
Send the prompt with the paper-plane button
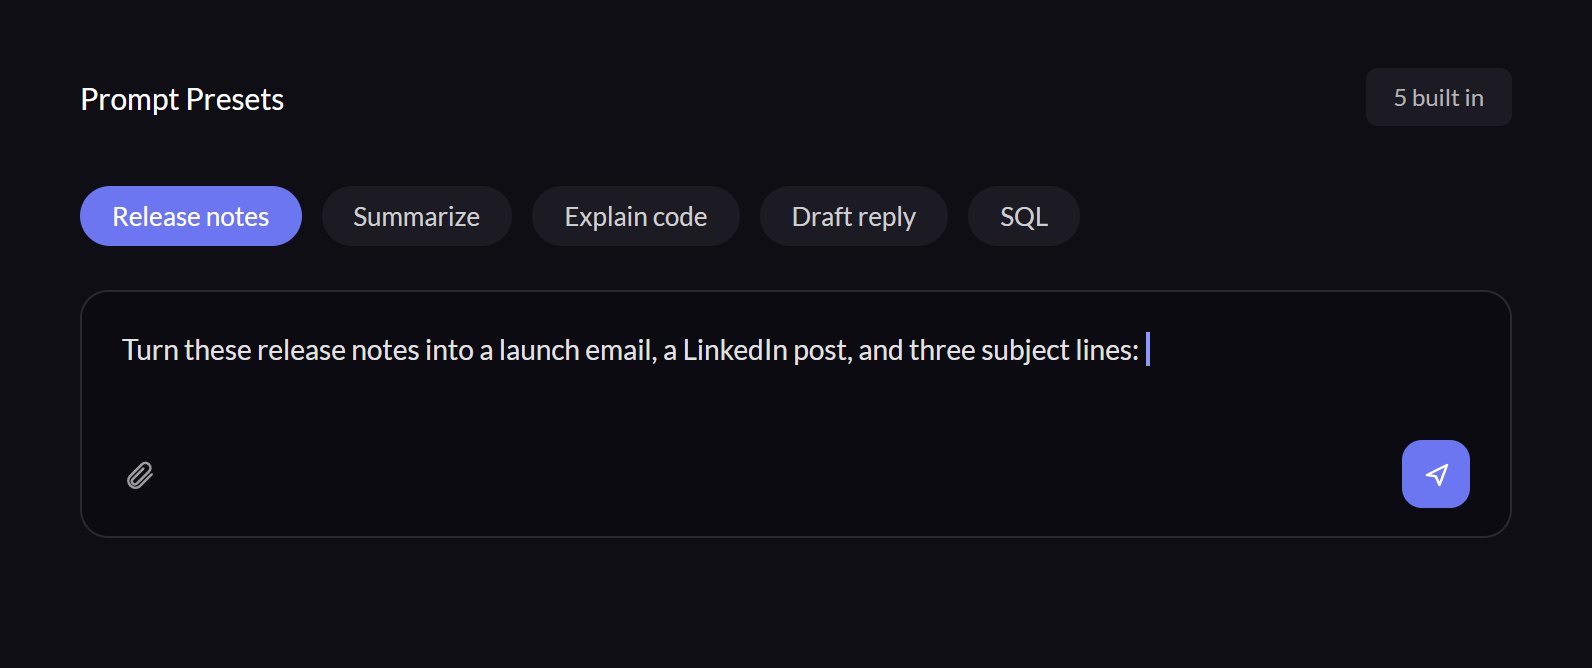(x=1435, y=474)
